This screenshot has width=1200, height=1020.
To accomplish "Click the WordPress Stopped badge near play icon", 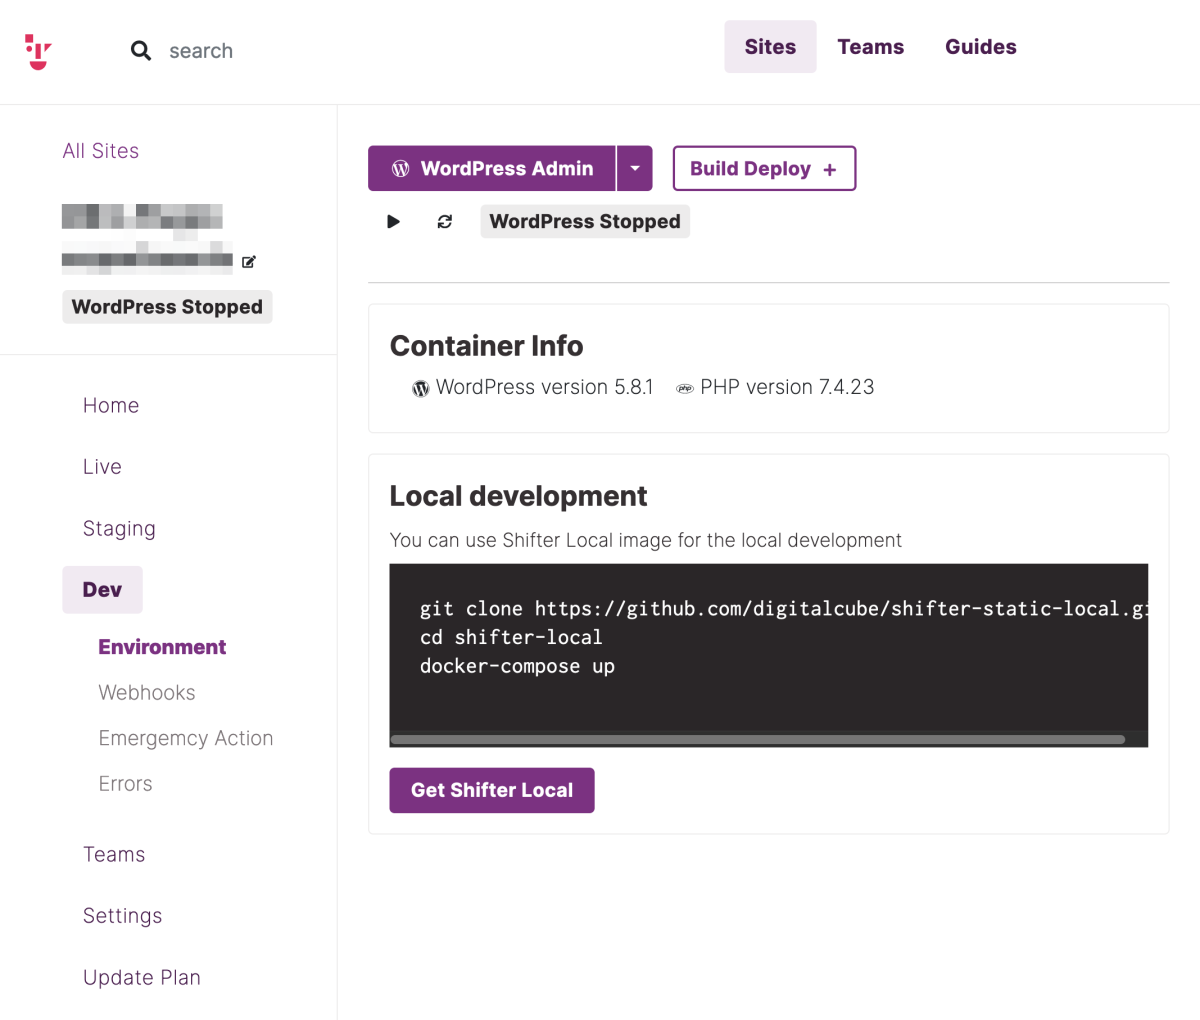I will pos(585,221).
